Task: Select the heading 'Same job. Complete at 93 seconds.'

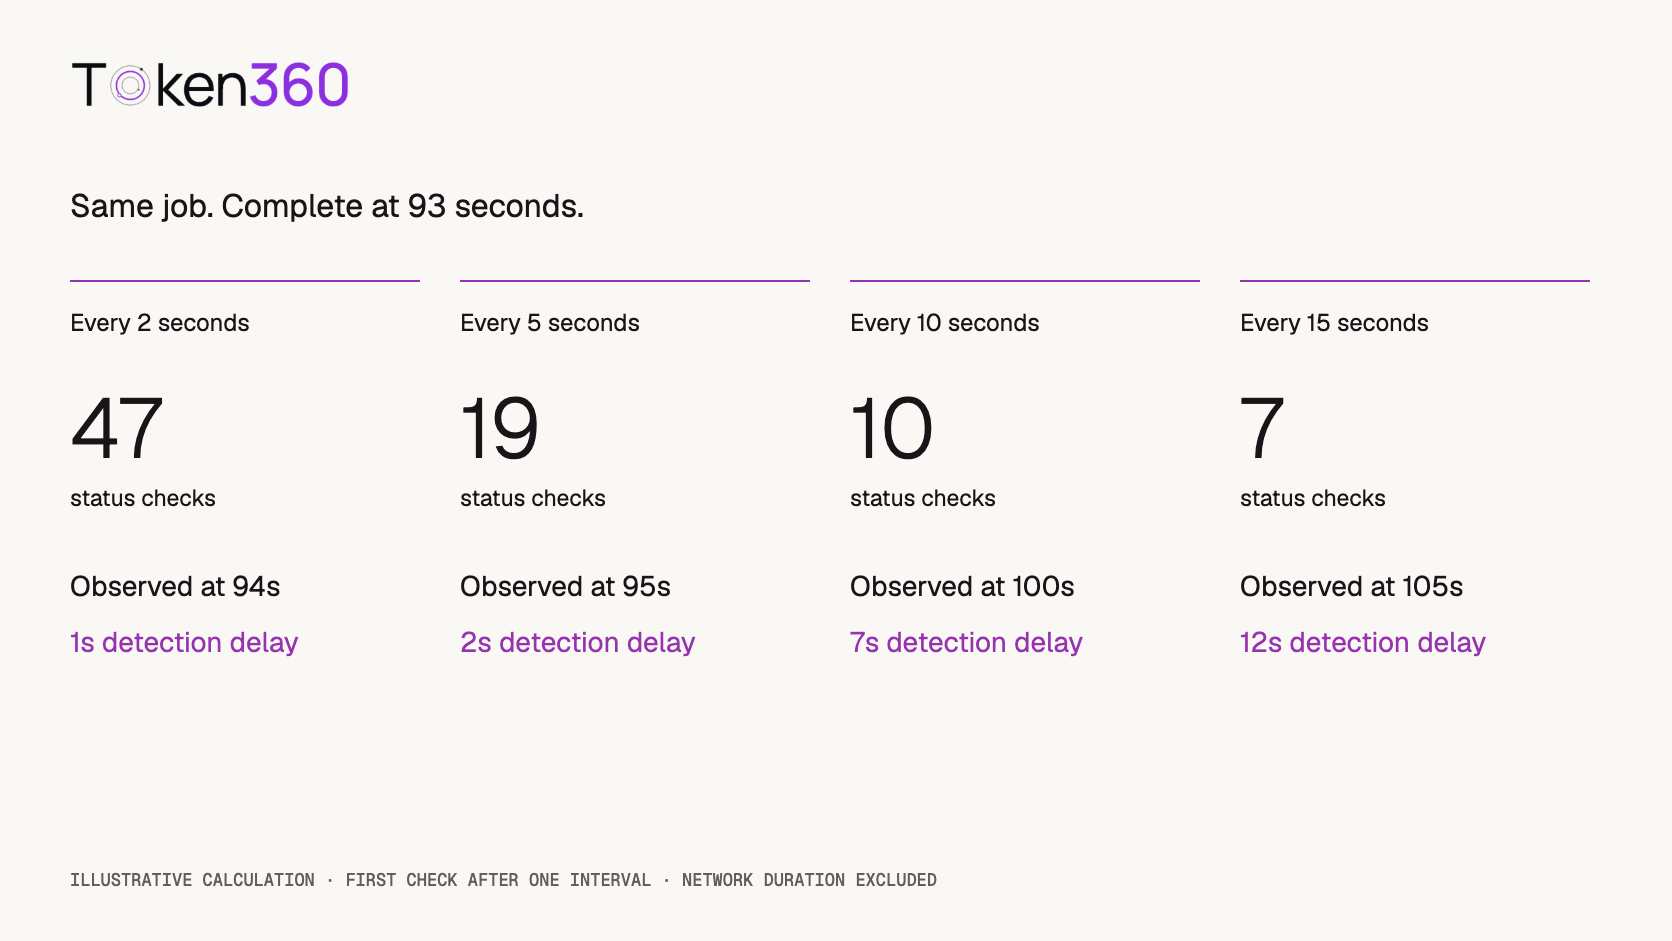Action: pyautogui.click(x=327, y=206)
